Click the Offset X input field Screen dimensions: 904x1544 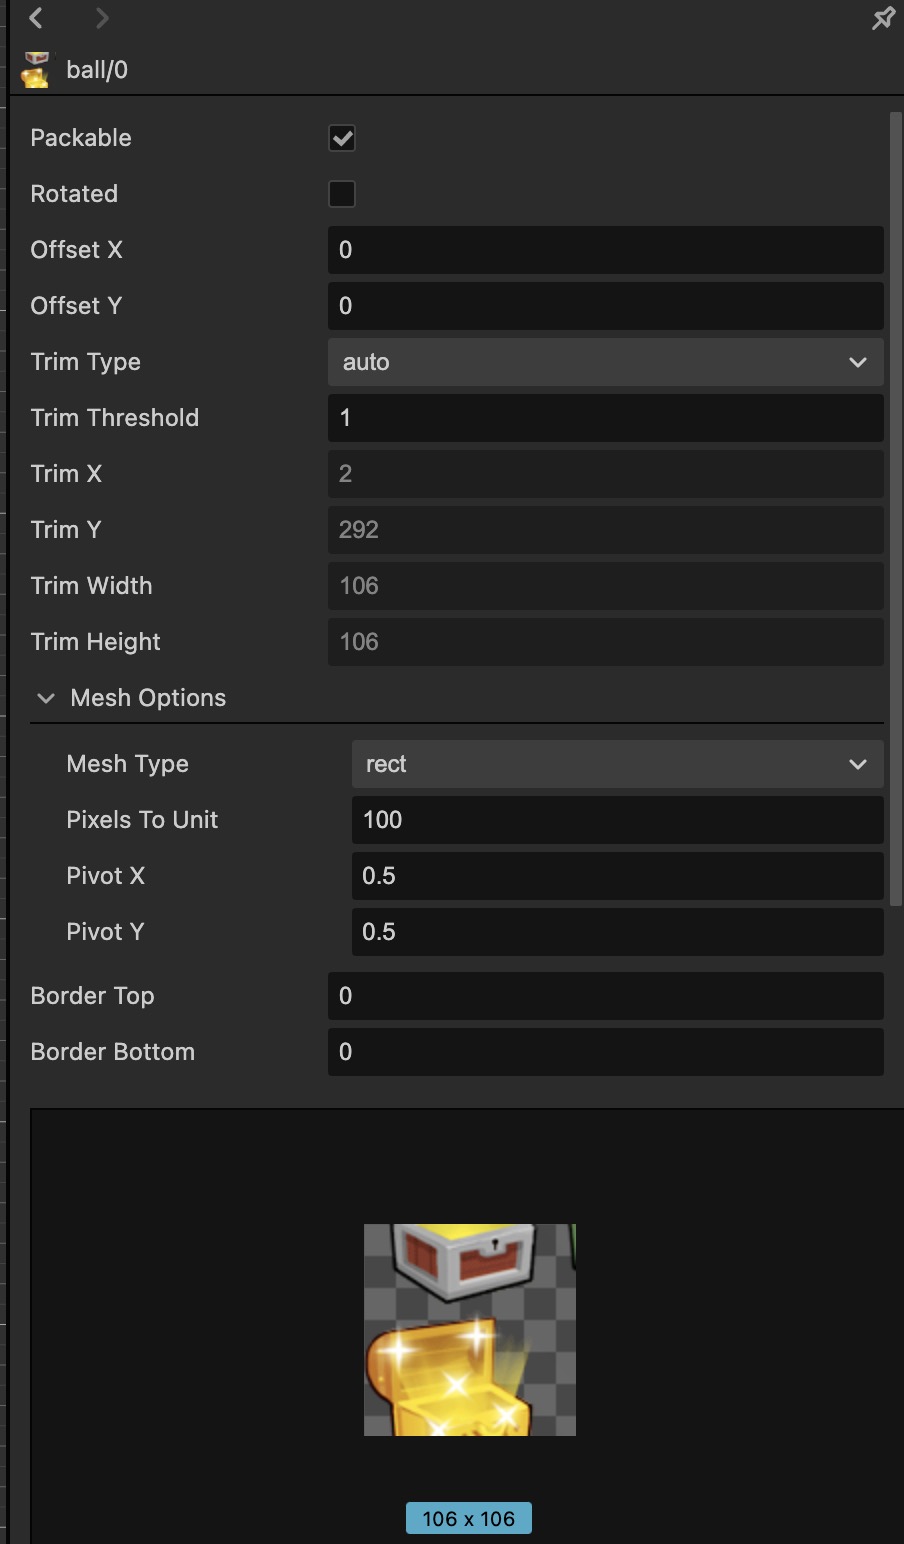(x=605, y=250)
